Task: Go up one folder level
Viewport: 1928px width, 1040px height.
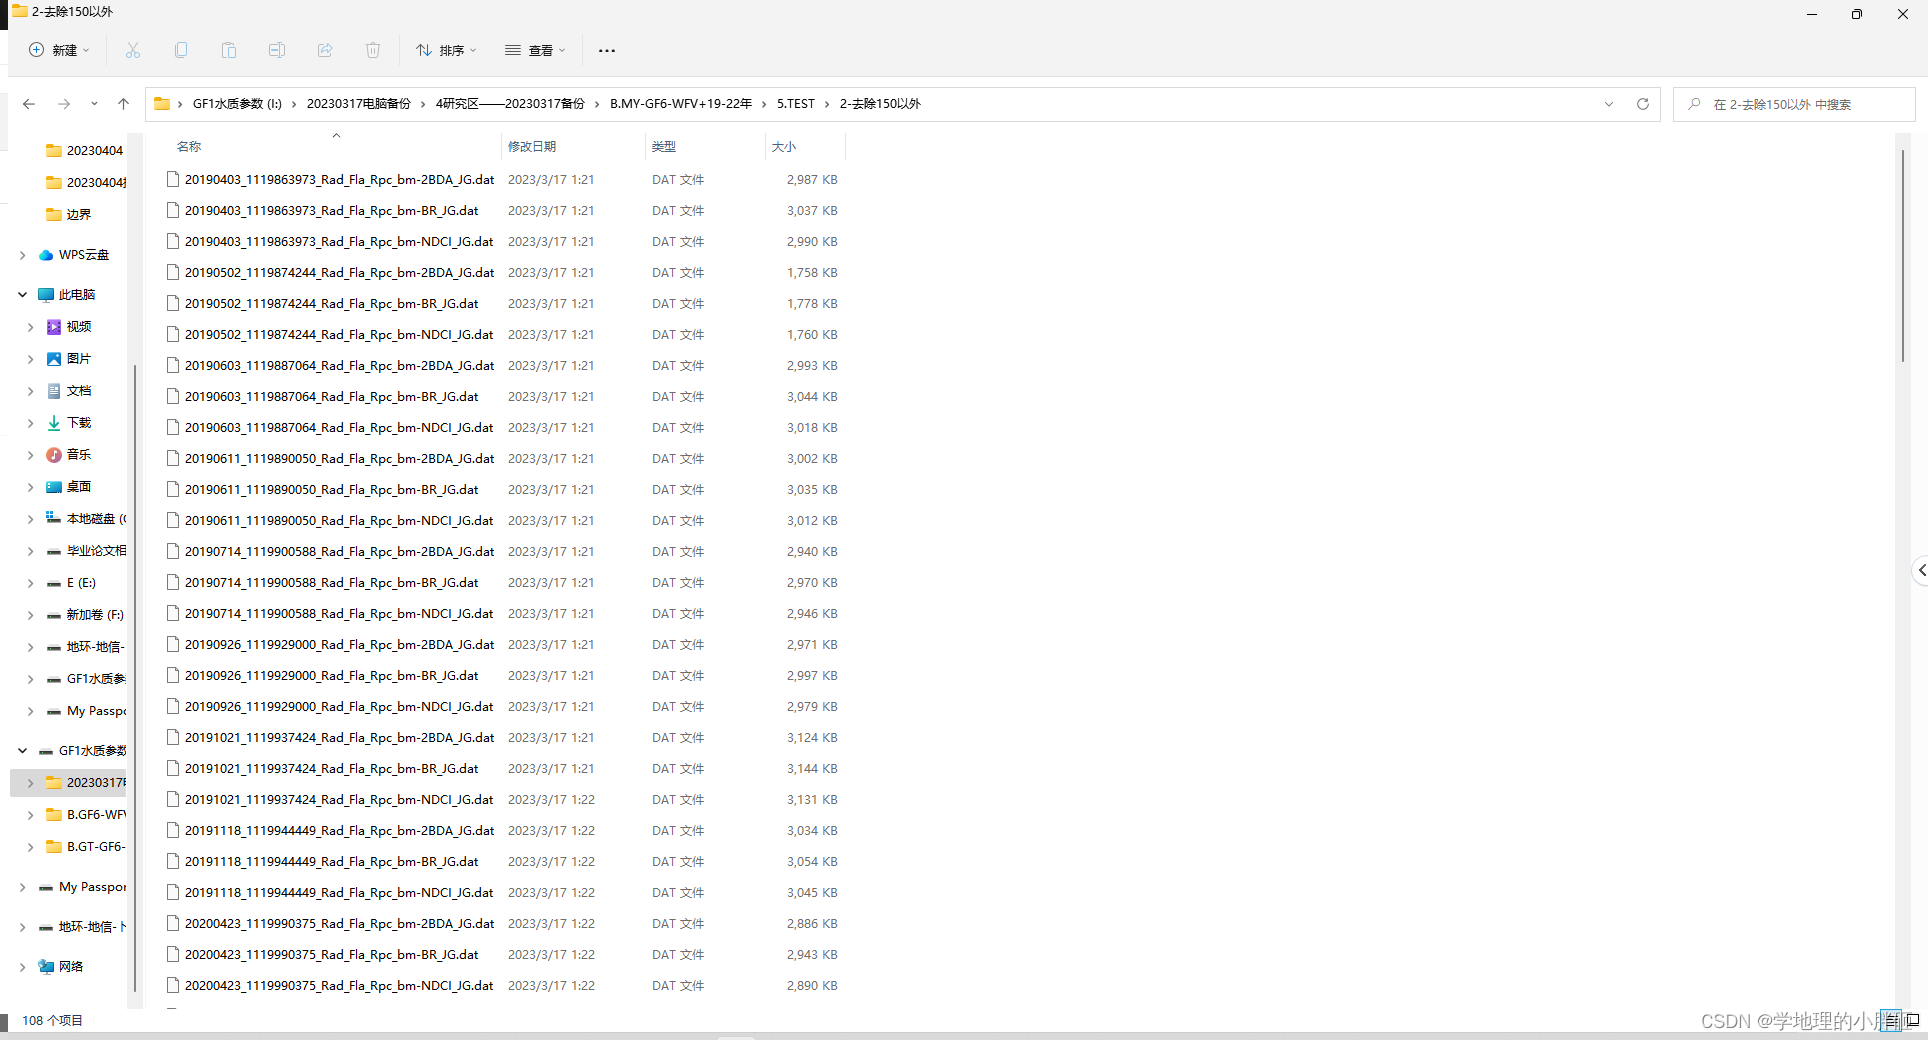Action: tap(123, 104)
